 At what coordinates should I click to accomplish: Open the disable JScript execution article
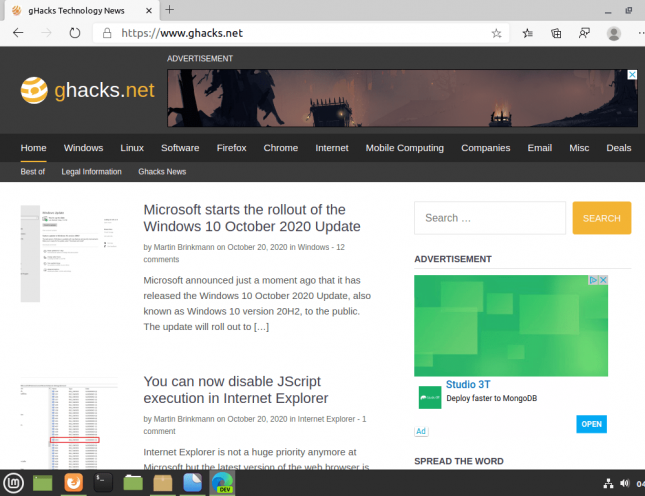point(236,389)
